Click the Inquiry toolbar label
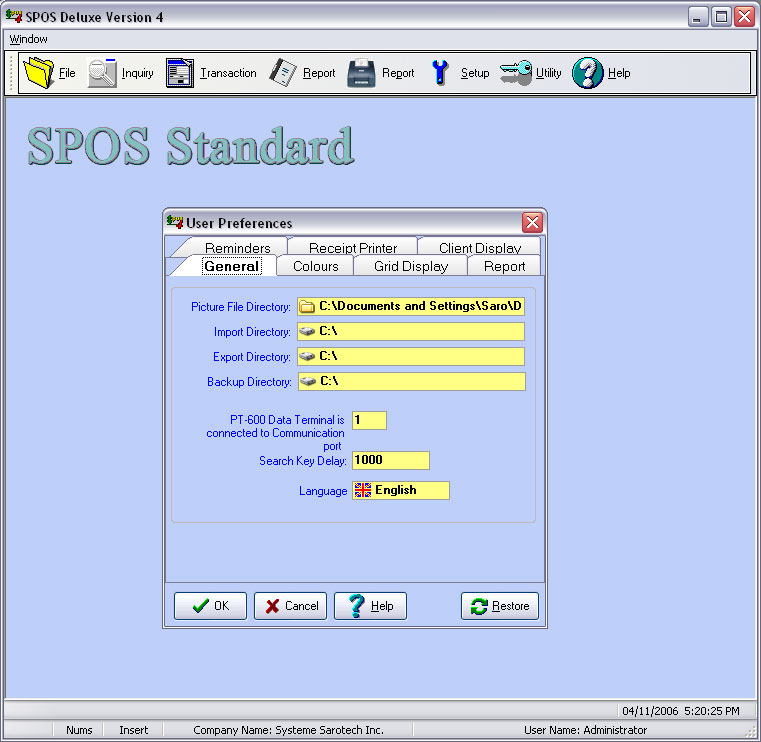 tap(137, 73)
